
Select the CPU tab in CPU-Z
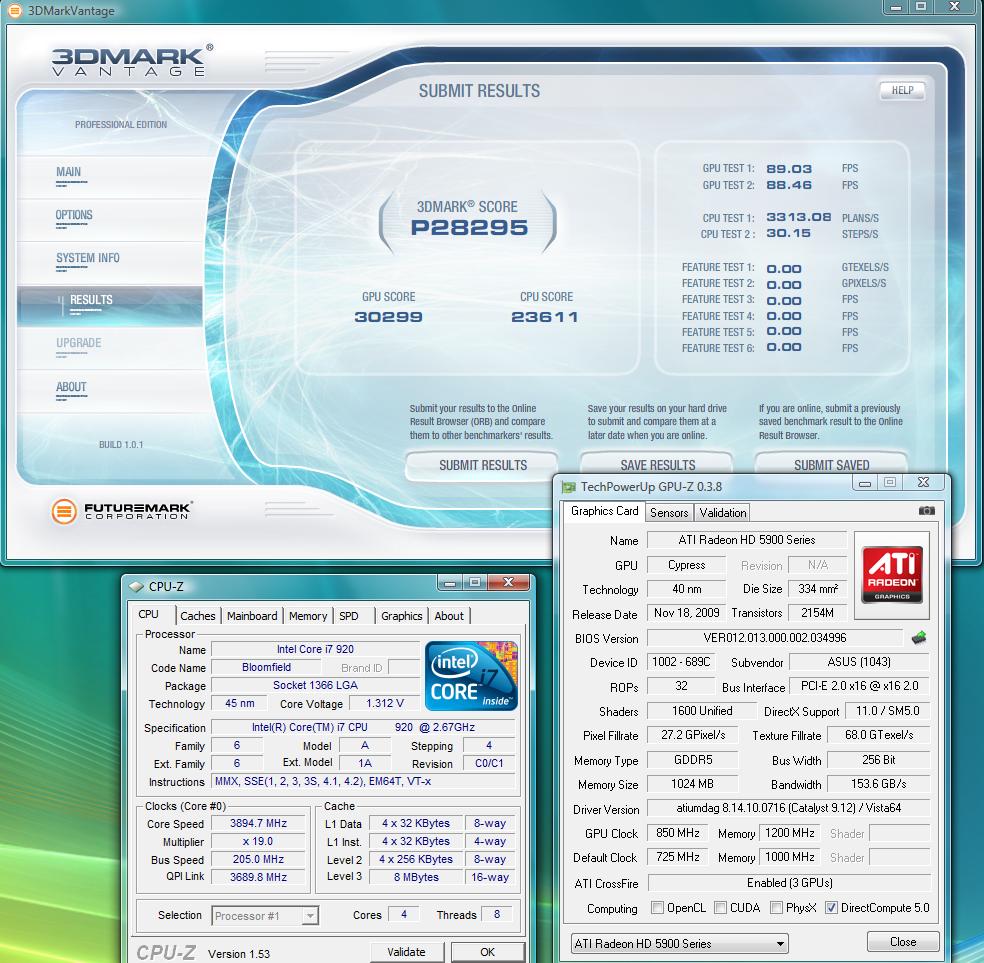pos(149,615)
